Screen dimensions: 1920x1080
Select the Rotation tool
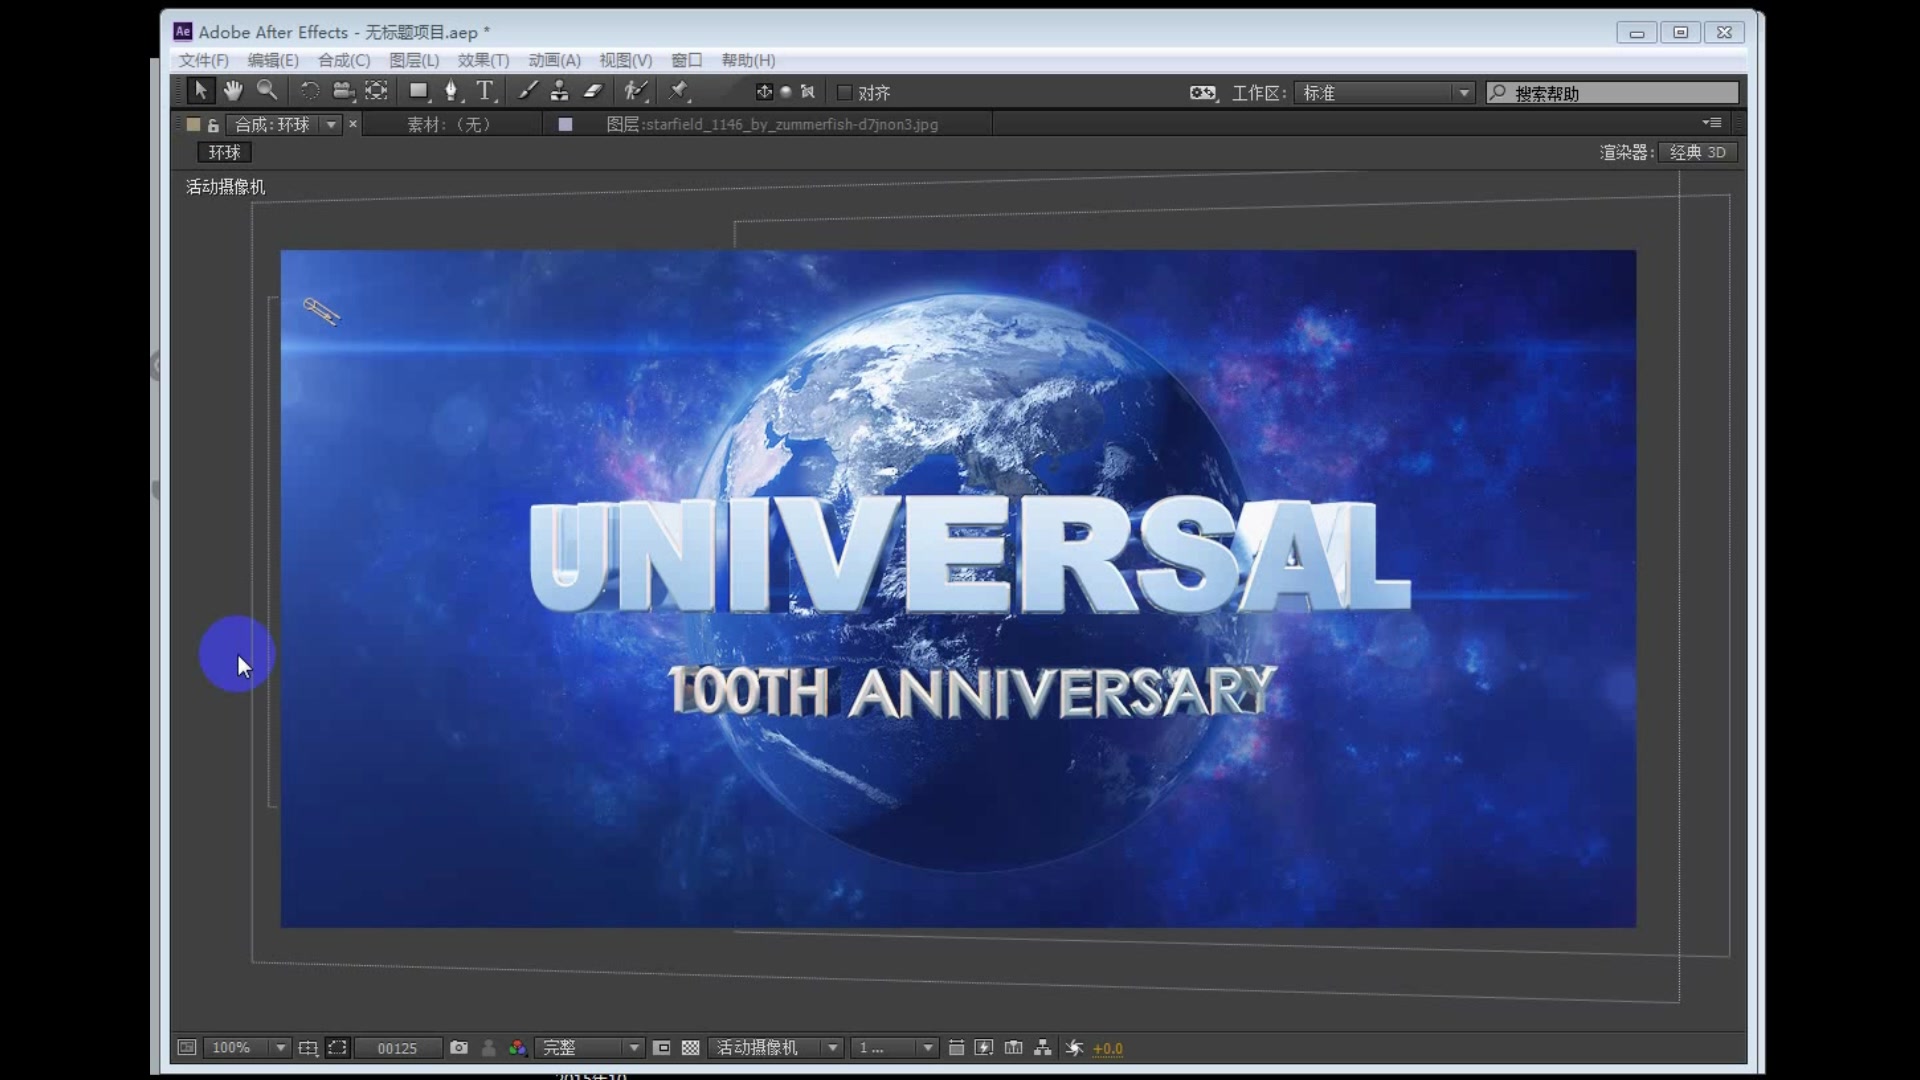click(x=310, y=91)
